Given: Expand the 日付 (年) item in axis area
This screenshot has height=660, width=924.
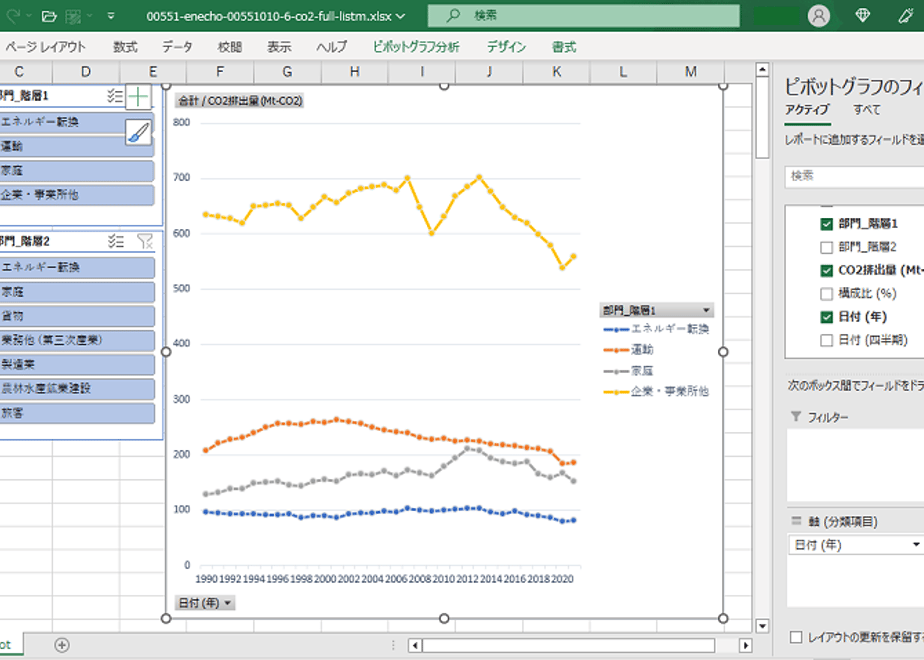Looking at the screenshot, I should click(x=916, y=544).
